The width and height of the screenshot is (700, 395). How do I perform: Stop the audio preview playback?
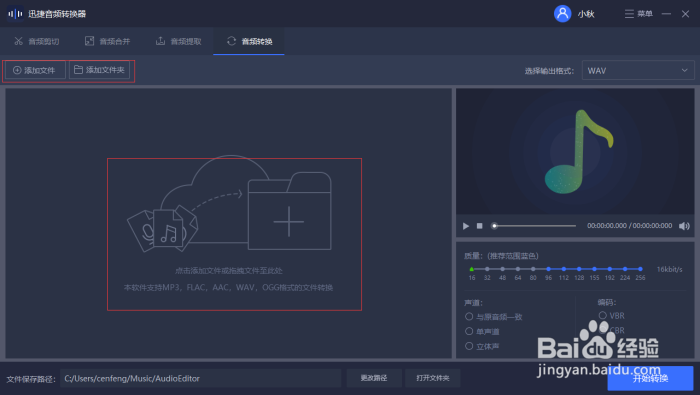click(x=479, y=226)
